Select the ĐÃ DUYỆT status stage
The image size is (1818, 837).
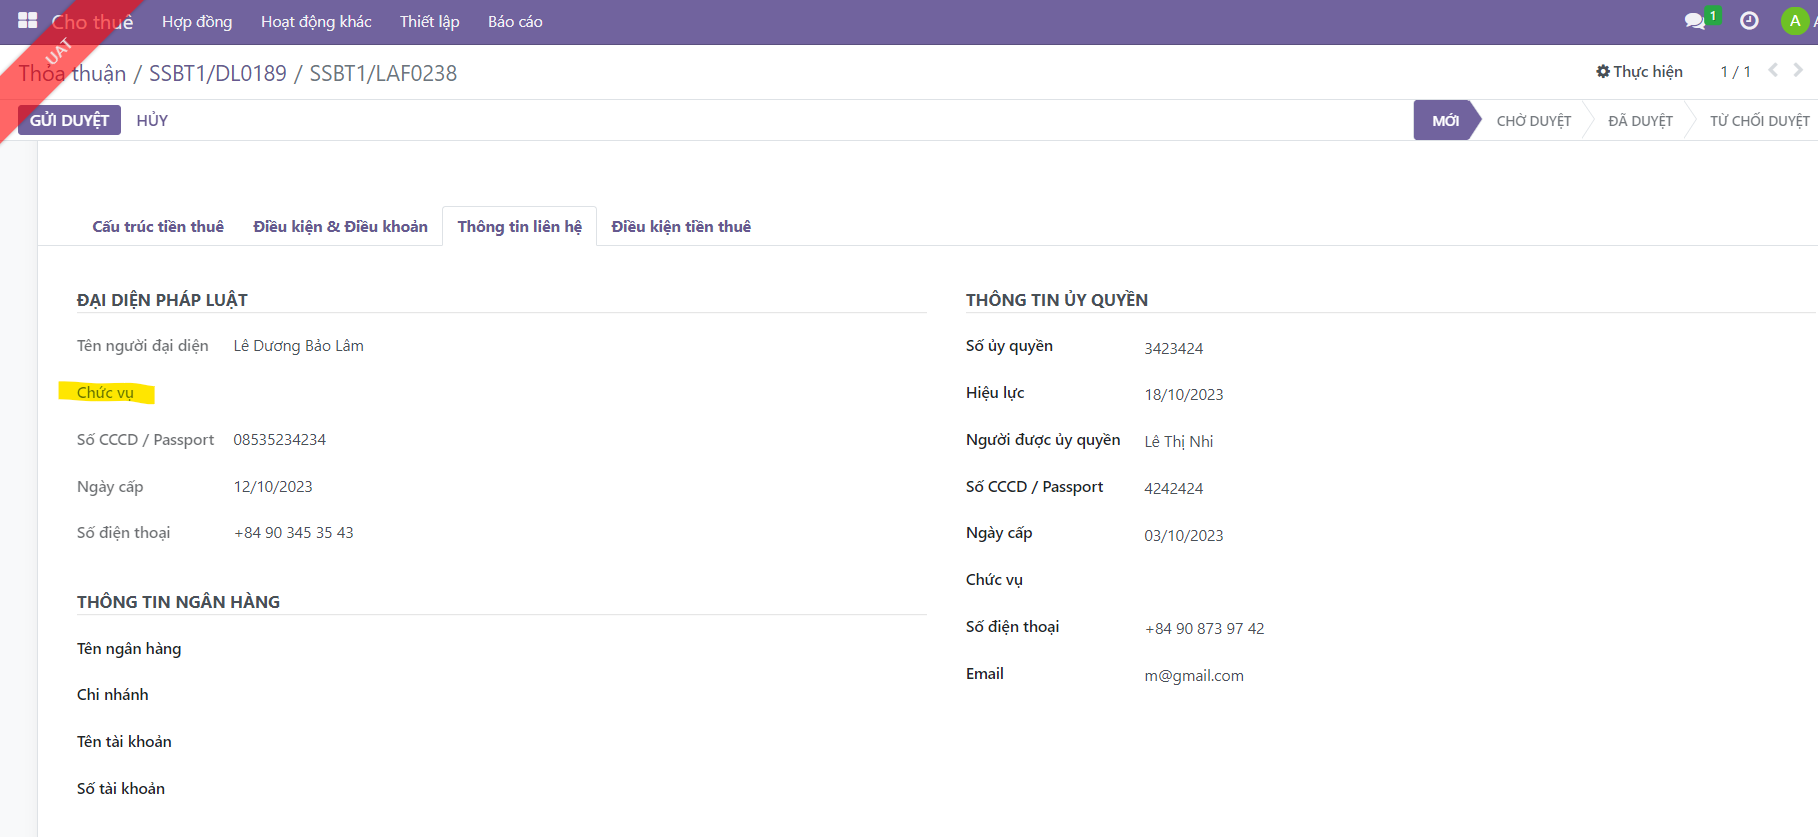(x=1640, y=121)
